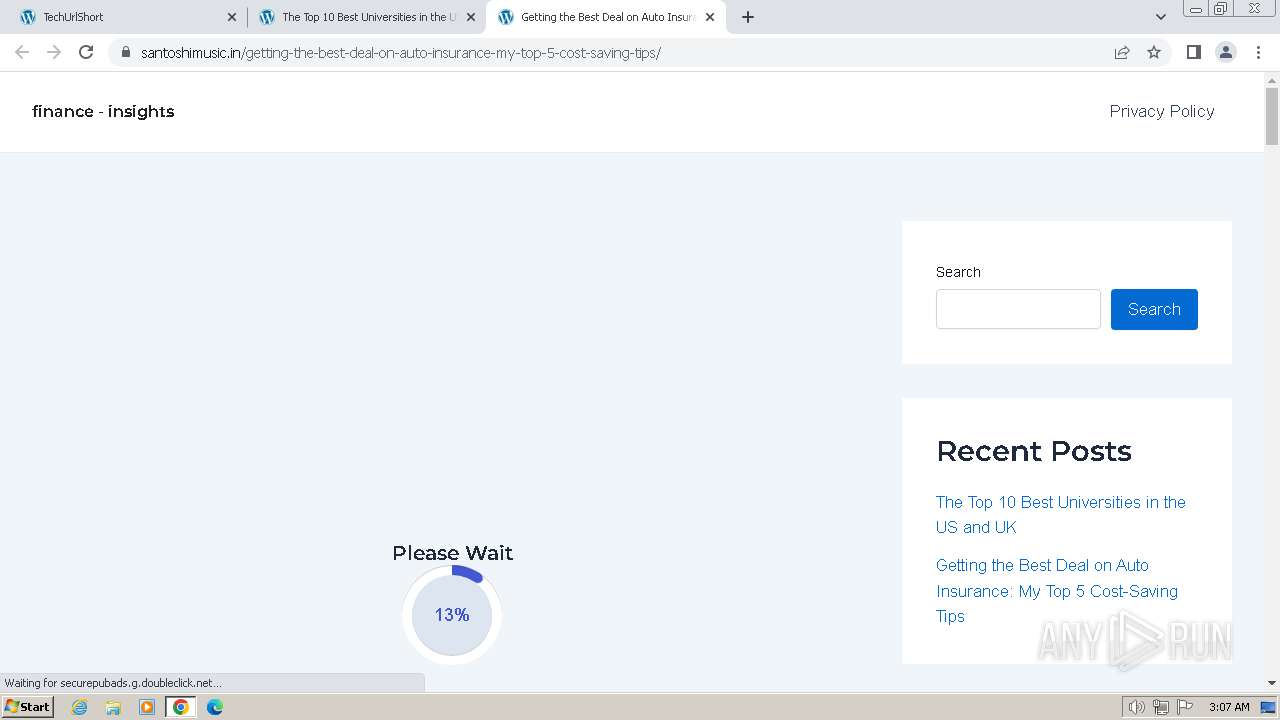The width and height of the screenshot is (1280, 720).
Task: Close the TechUrlShort tab
Action: tap(232, 17)
